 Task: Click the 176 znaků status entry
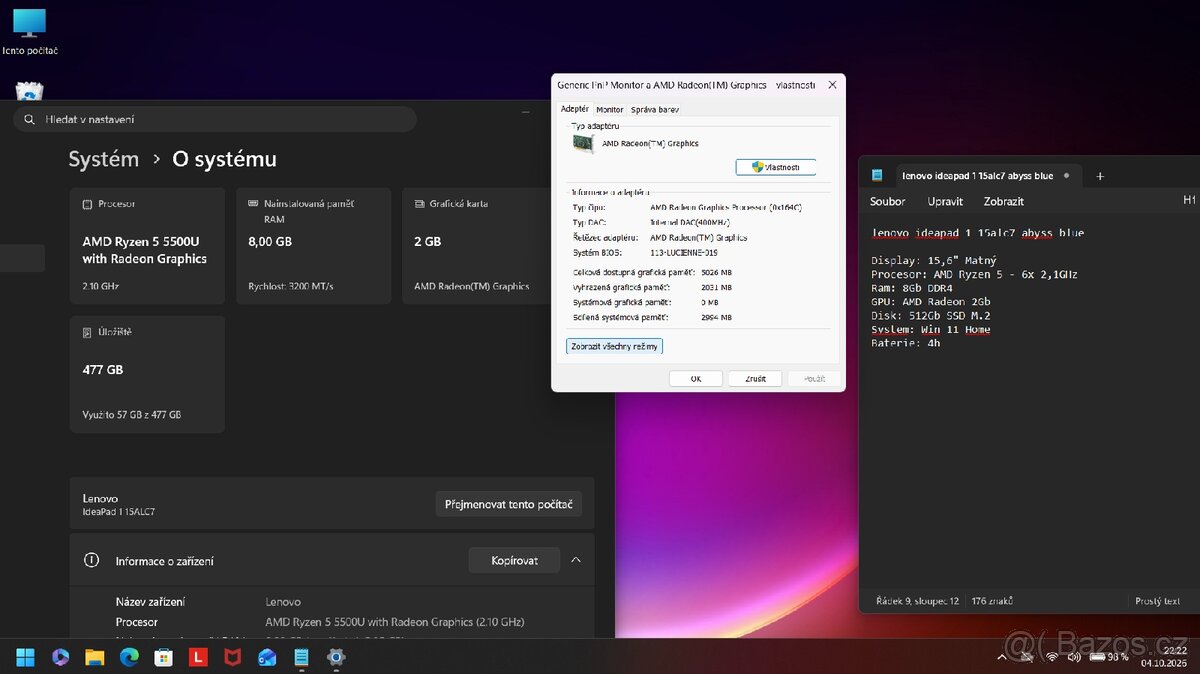(x=992, y=601)
